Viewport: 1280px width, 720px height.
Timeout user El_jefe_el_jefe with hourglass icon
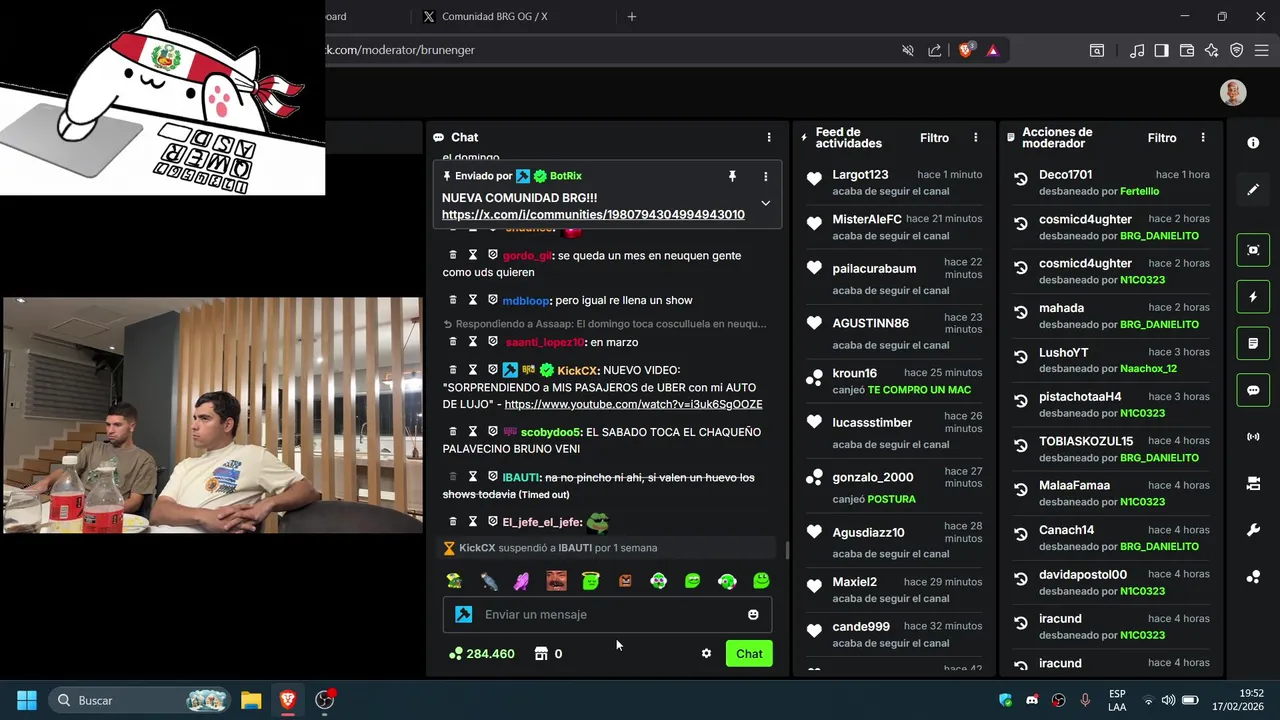point(473,522)
